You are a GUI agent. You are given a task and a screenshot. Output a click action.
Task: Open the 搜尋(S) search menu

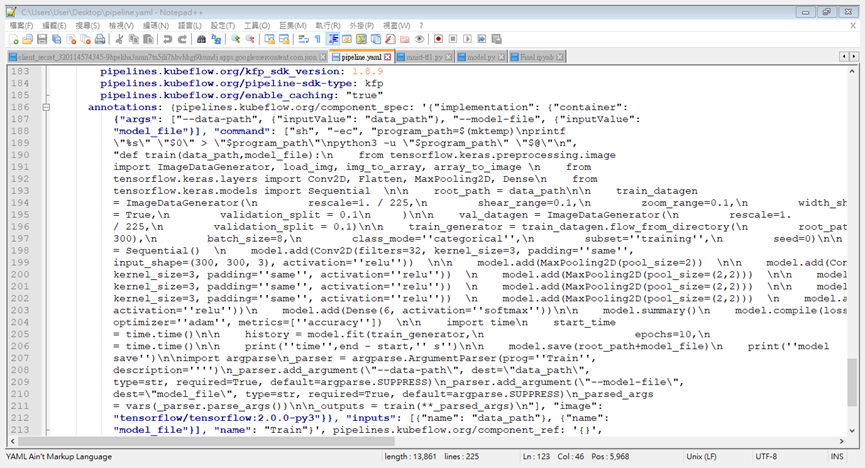88,25
